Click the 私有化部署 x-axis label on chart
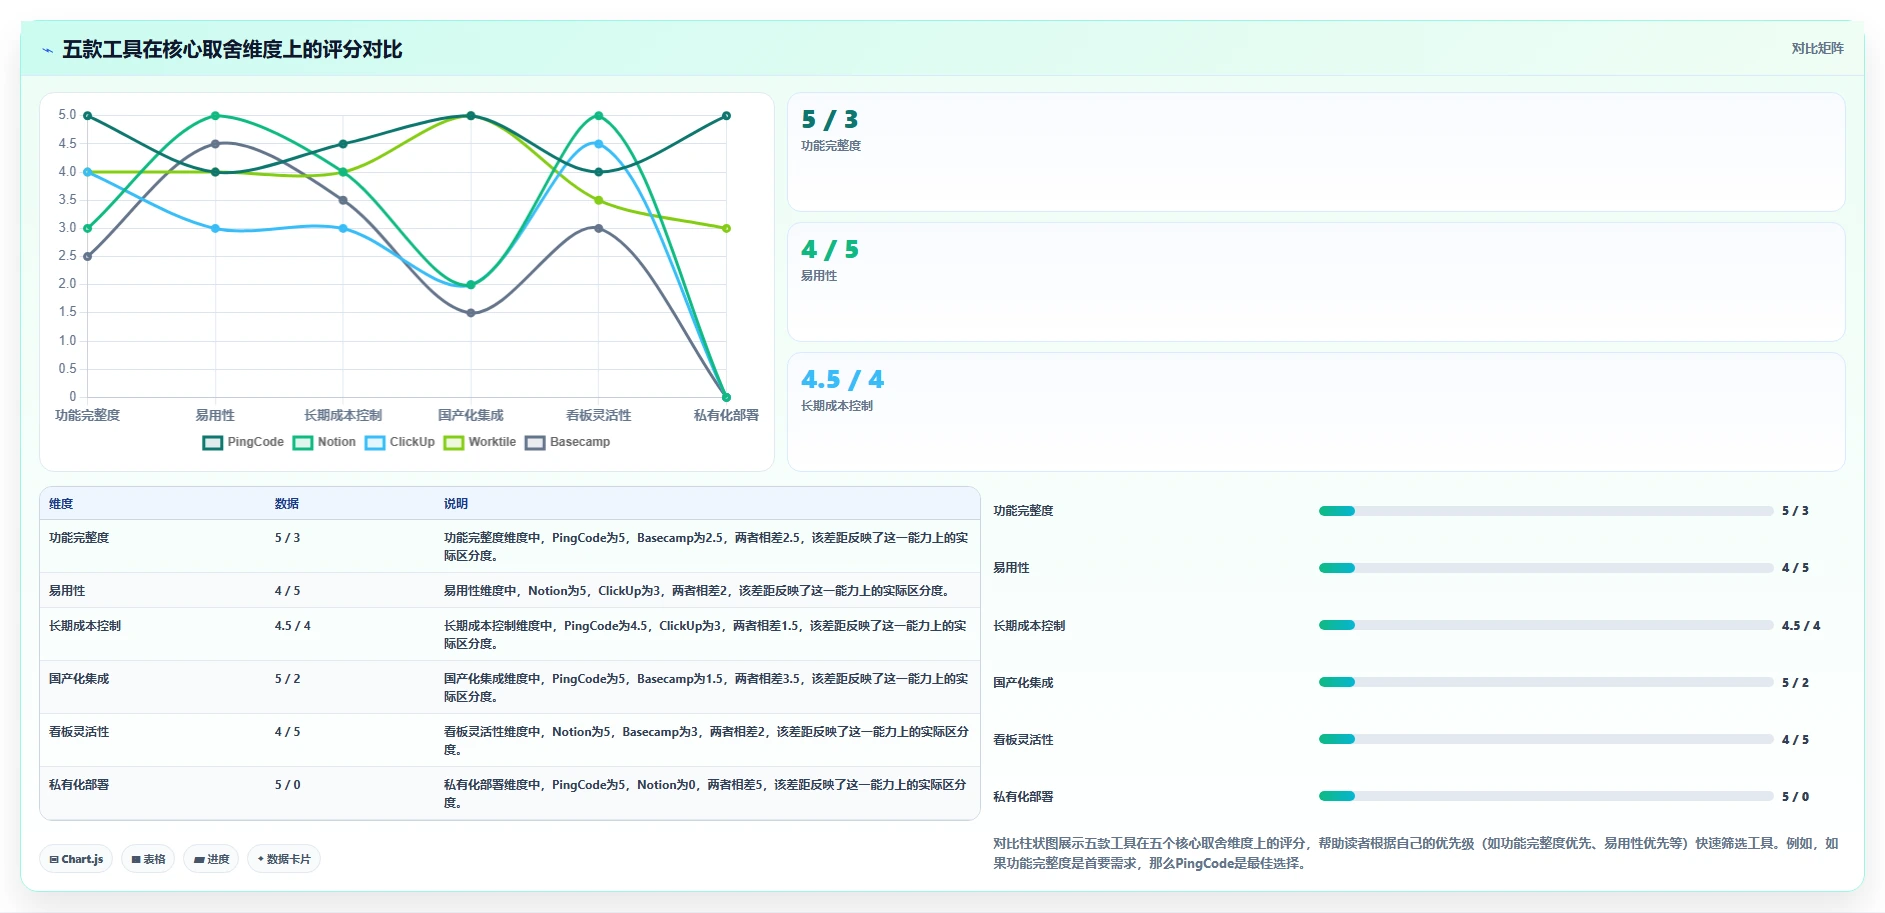This screenshot has width=1885, height=913. point(726,415)
